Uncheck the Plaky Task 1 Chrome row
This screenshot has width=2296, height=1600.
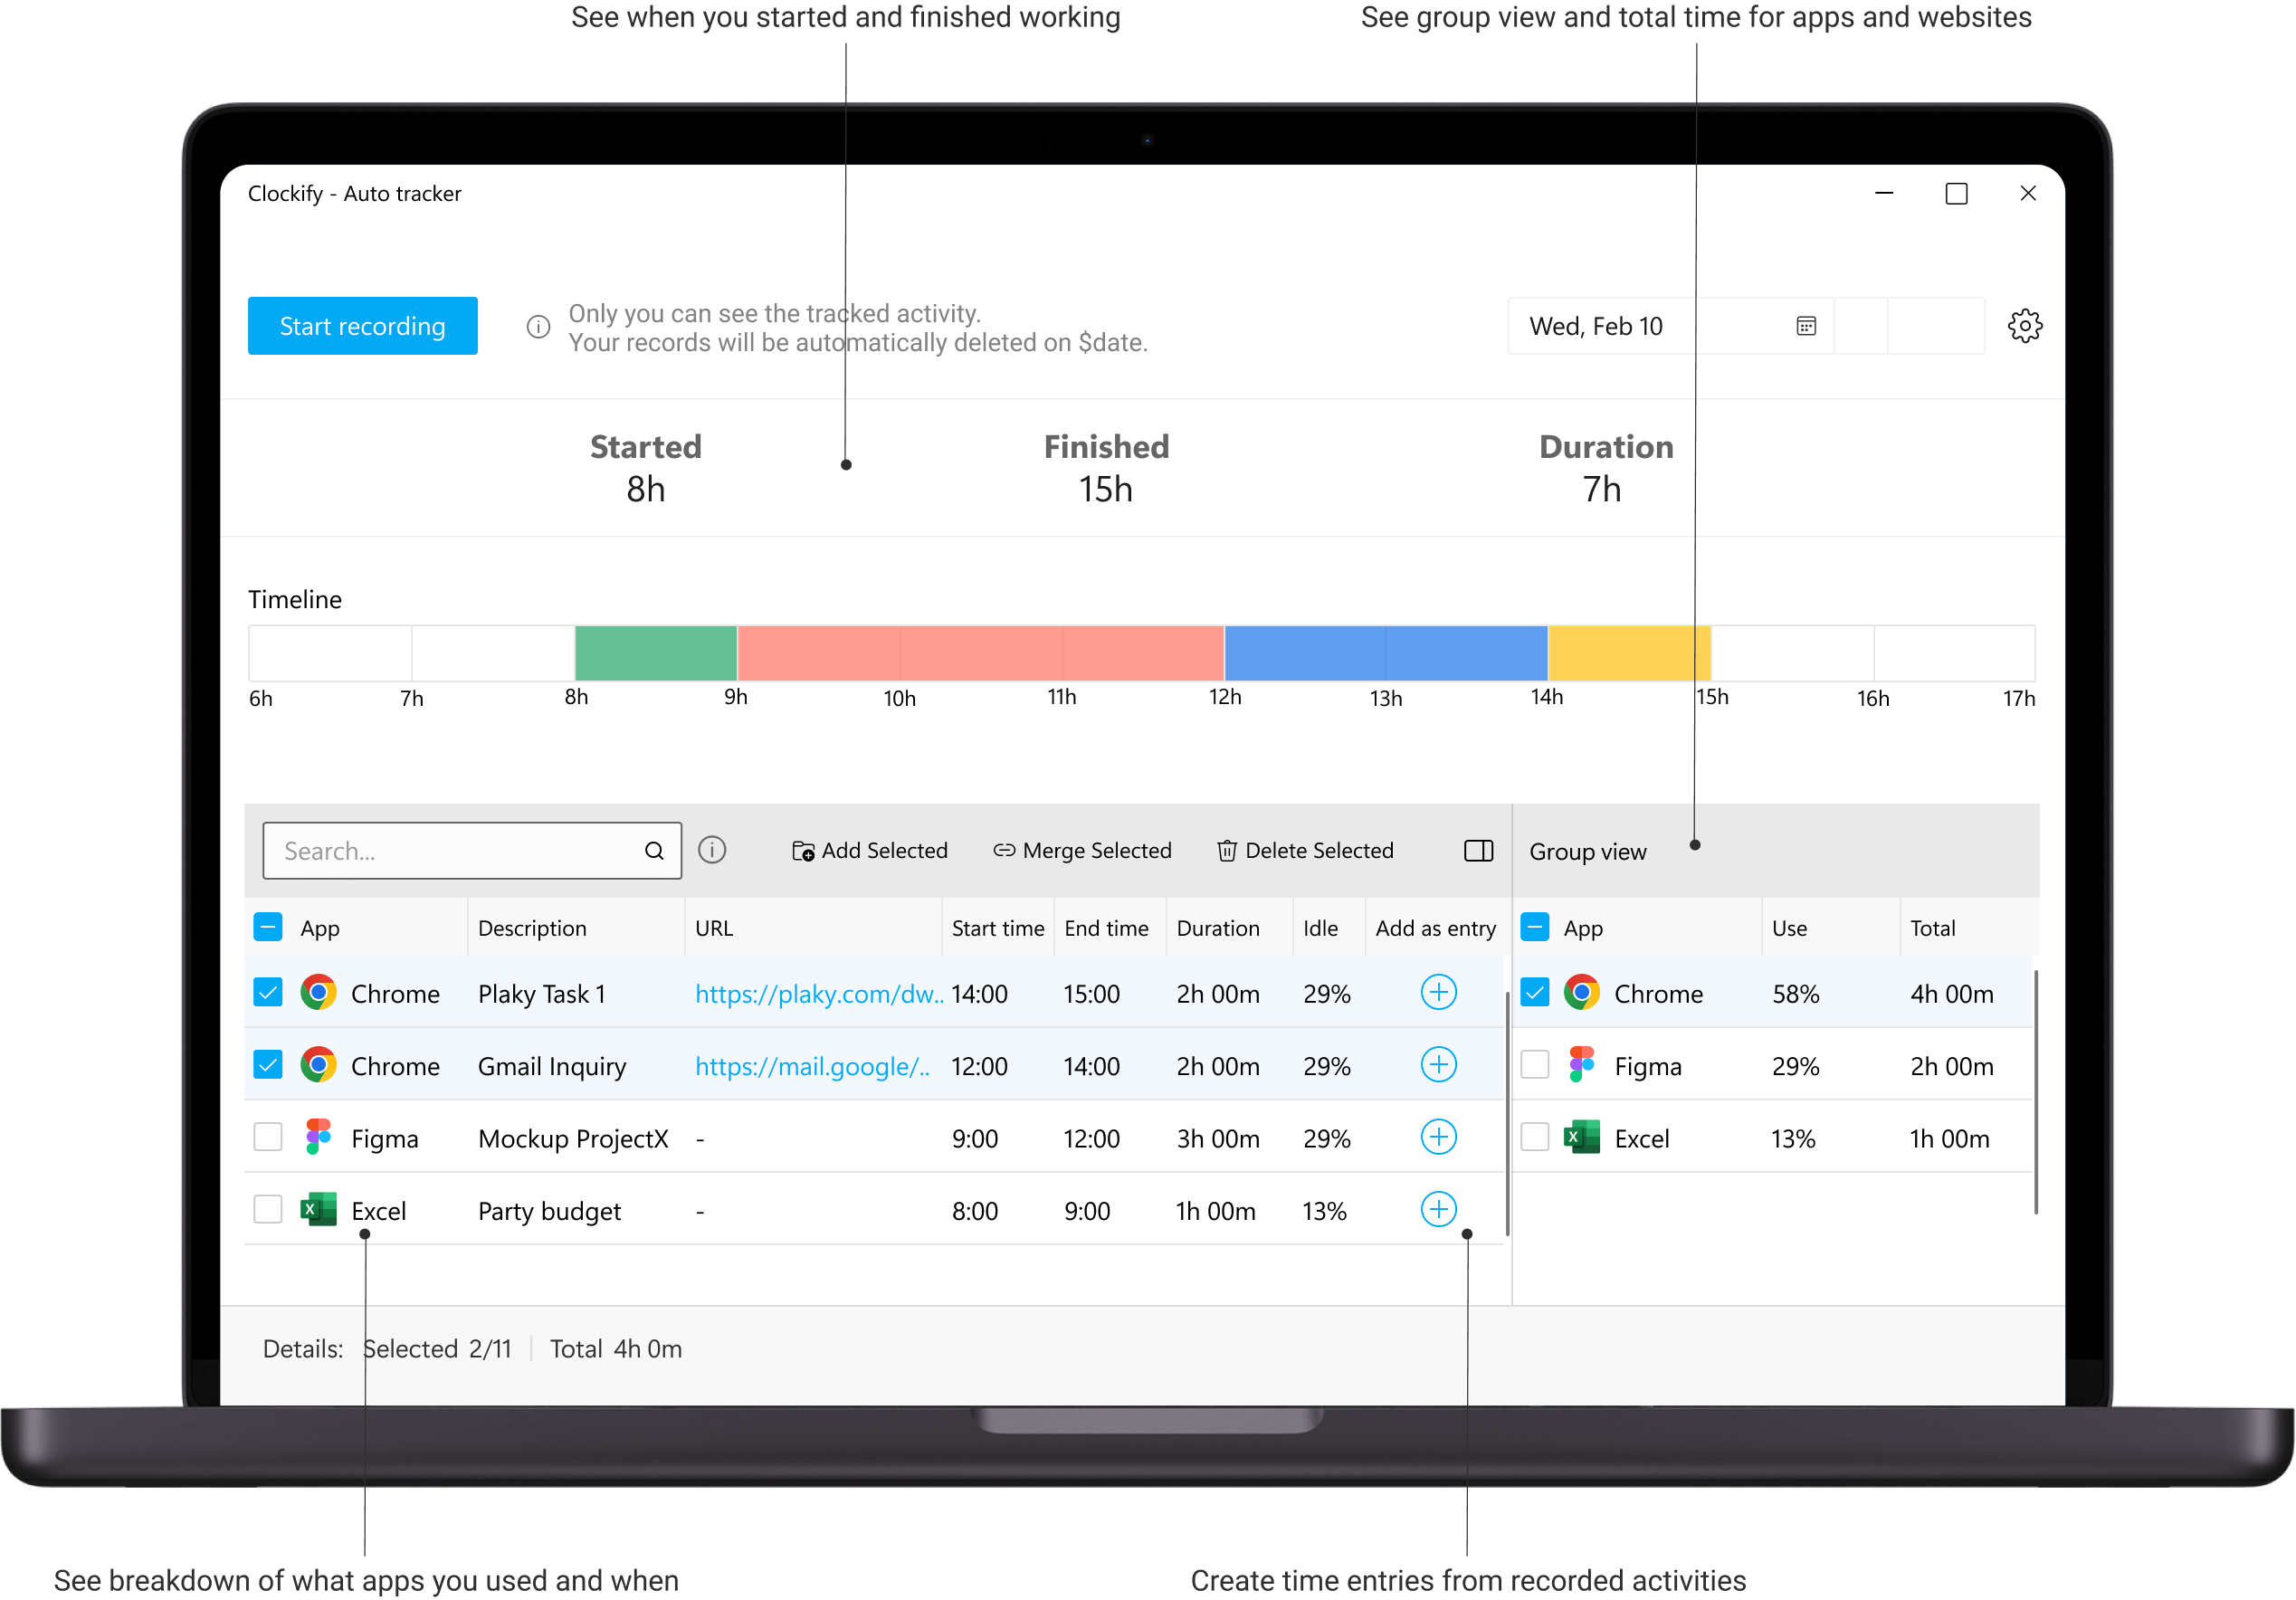coord(268,992)
